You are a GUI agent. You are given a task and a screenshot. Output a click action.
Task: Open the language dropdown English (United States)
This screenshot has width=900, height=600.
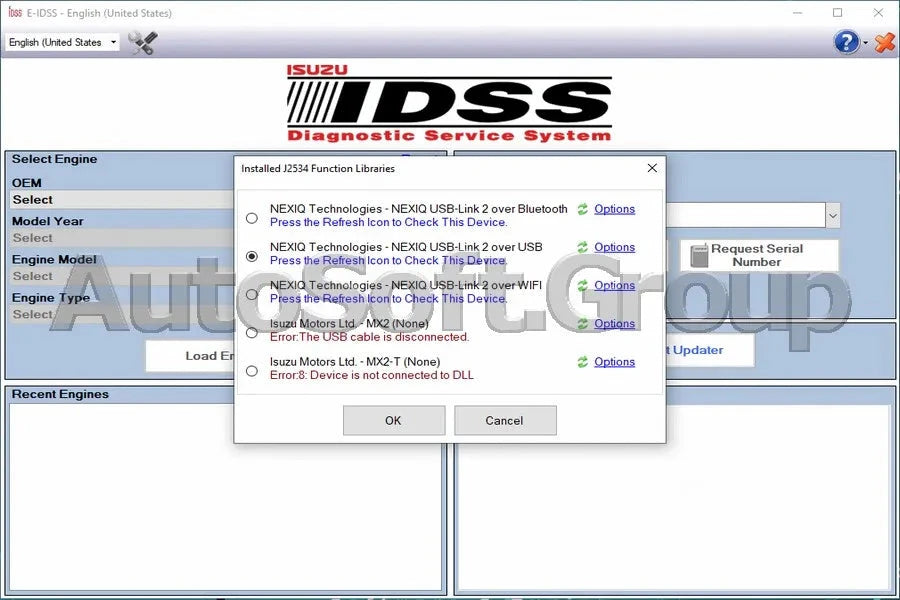[x=63, y=42]
